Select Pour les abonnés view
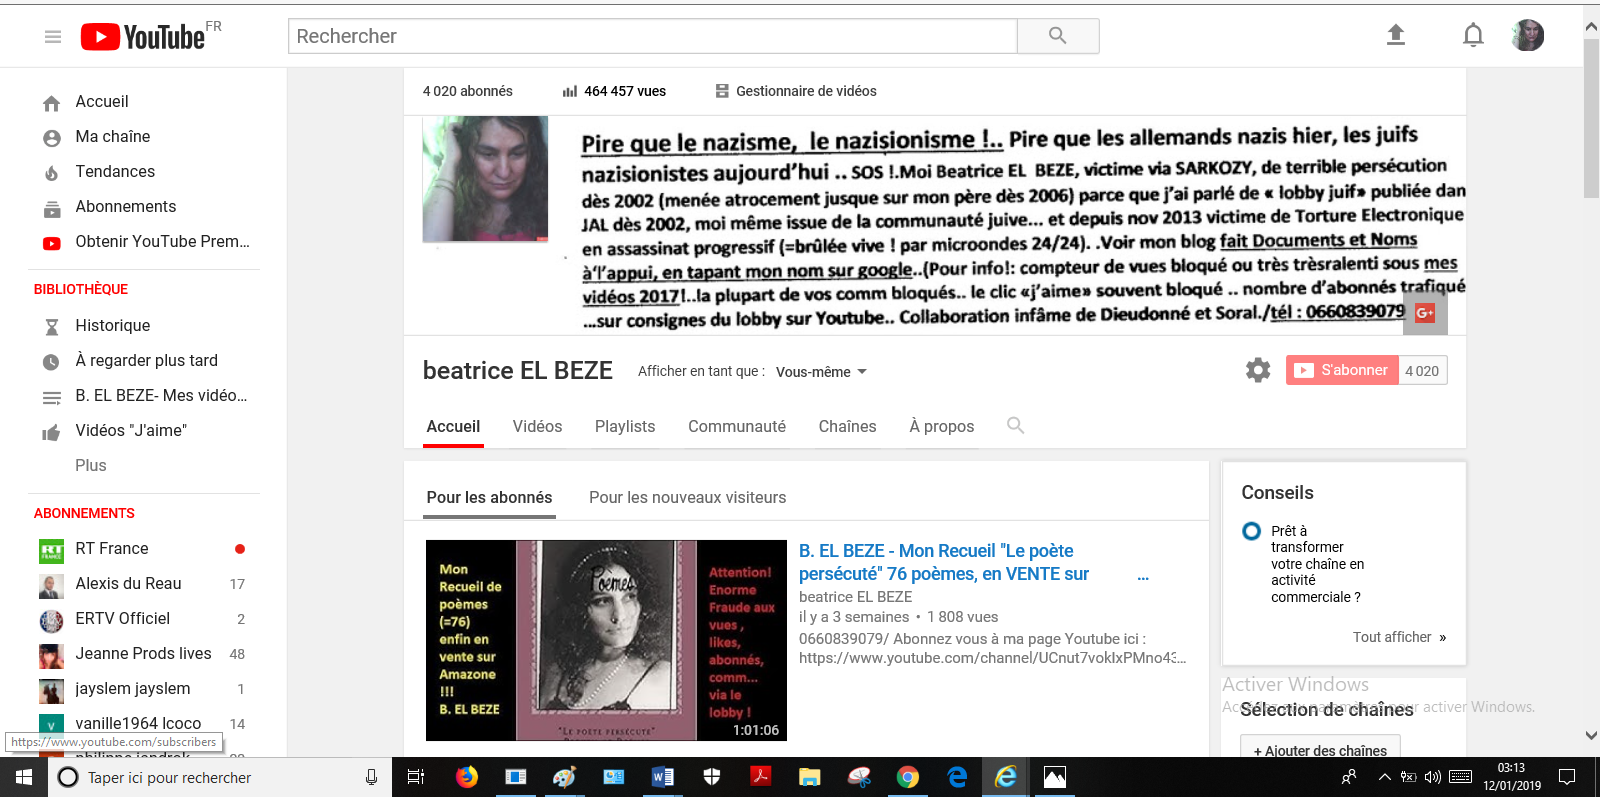Image resolution: width=1600 pixels, height=797 pixels. tap(489, 498)
